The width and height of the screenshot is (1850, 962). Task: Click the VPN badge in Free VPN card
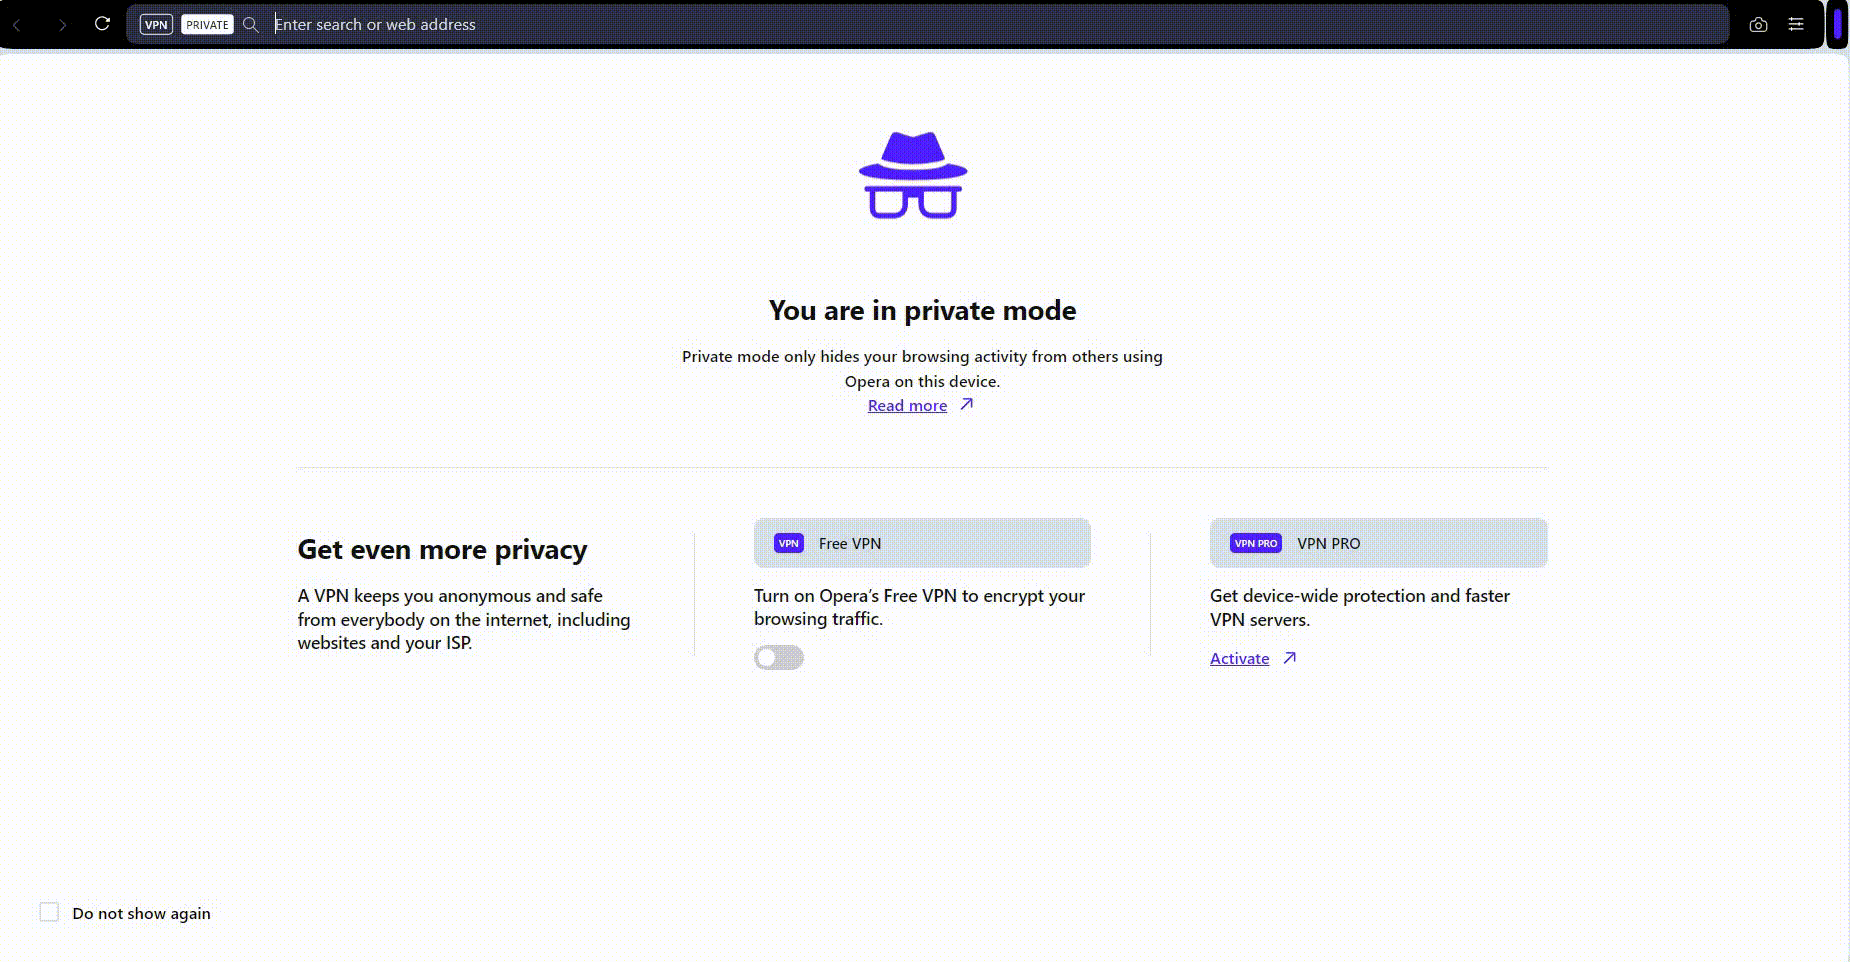point(789,543)
